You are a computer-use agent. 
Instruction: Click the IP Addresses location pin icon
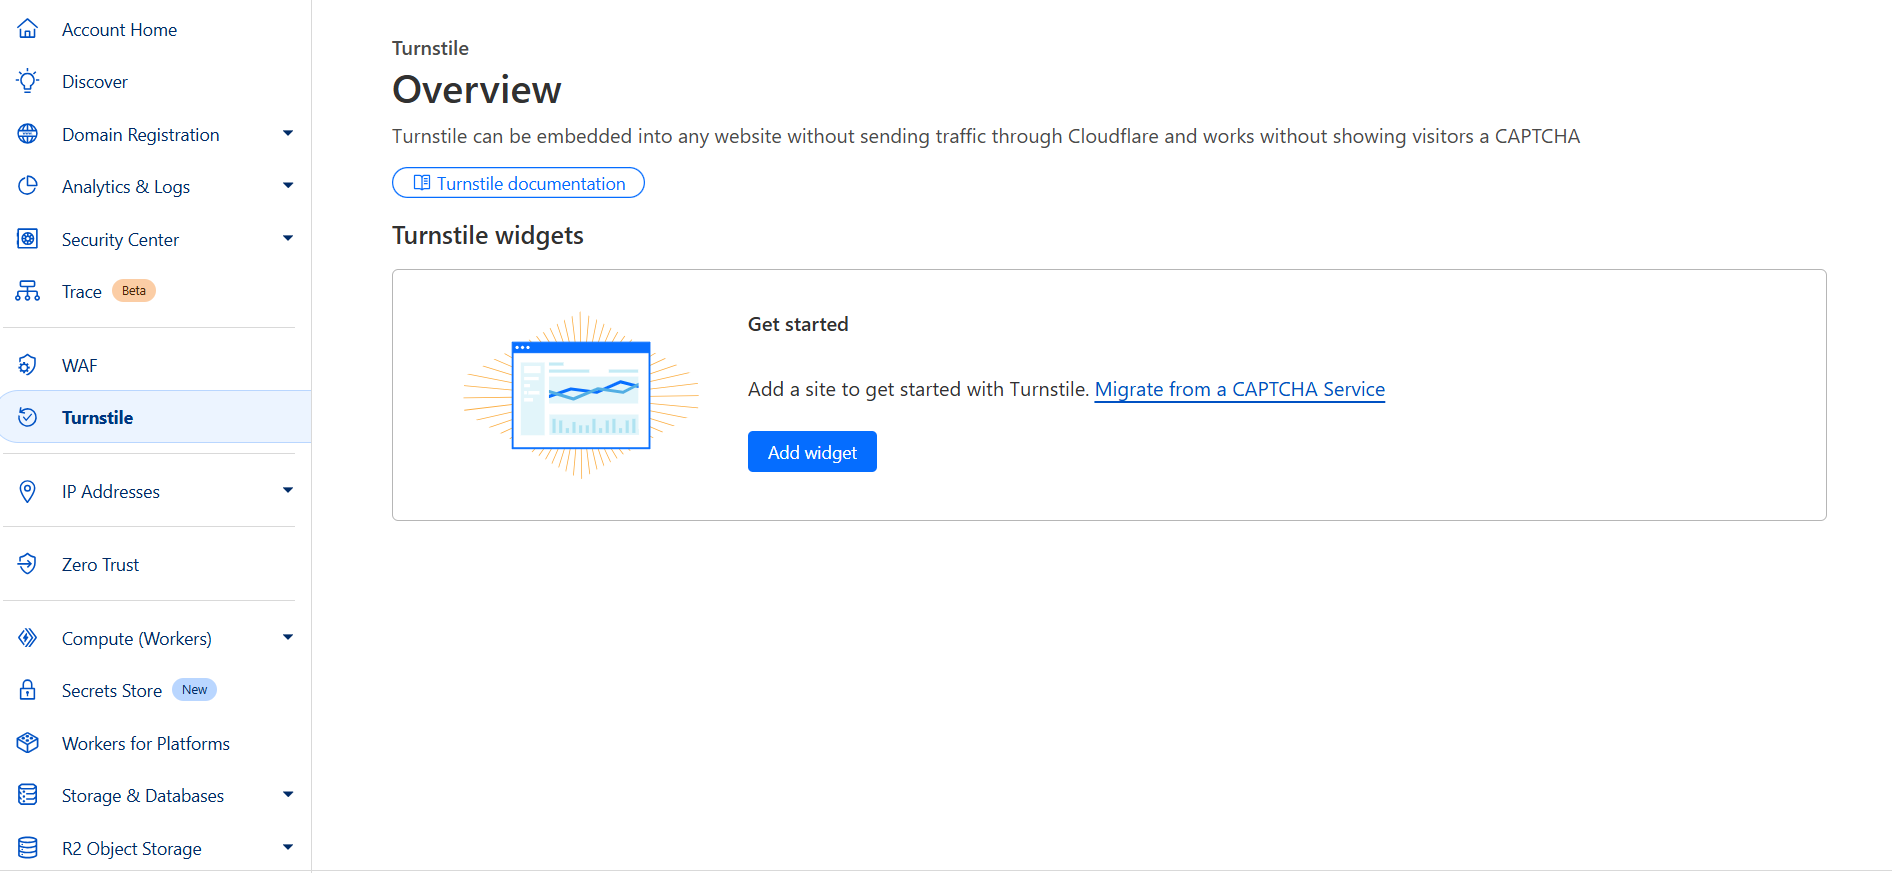(28, 491)
